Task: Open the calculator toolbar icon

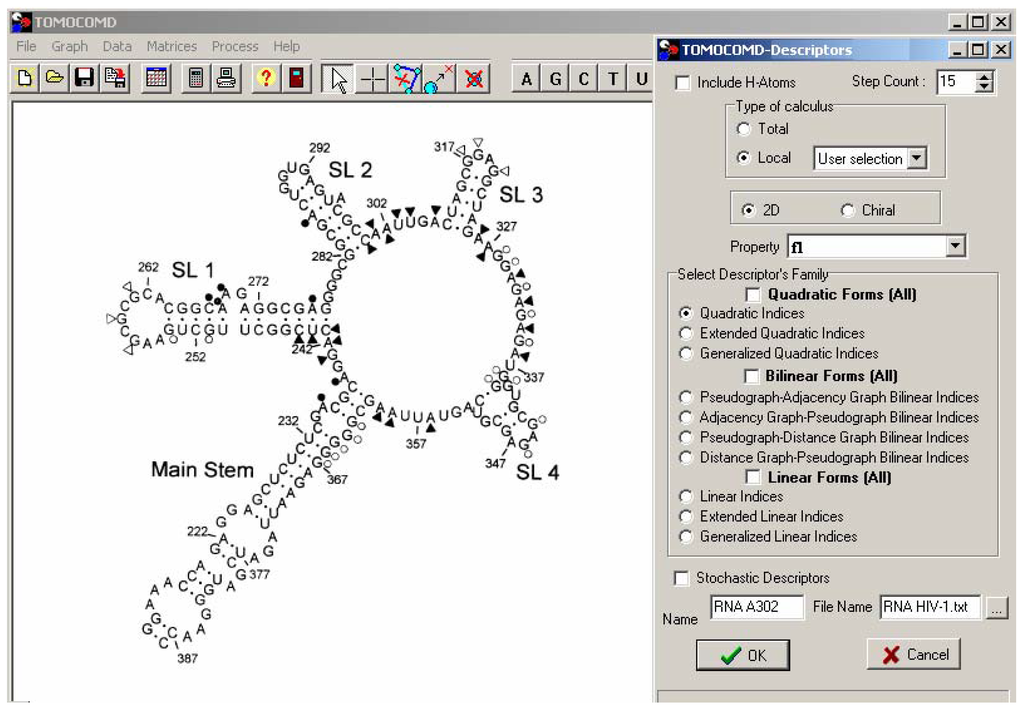Action: 197,79
